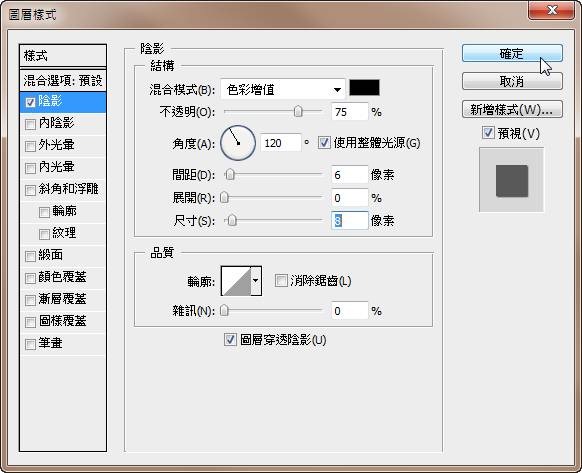Toggle 使用整體光源(G) checkbox
This screenshot has height=473, width=582.
pos(324,143)
